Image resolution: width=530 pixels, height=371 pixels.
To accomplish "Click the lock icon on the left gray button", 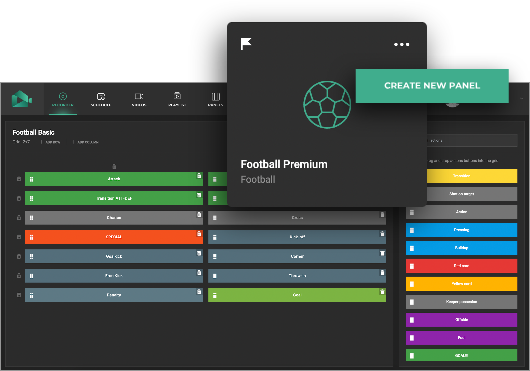I will pyautogui.click(x=199, y=214).
